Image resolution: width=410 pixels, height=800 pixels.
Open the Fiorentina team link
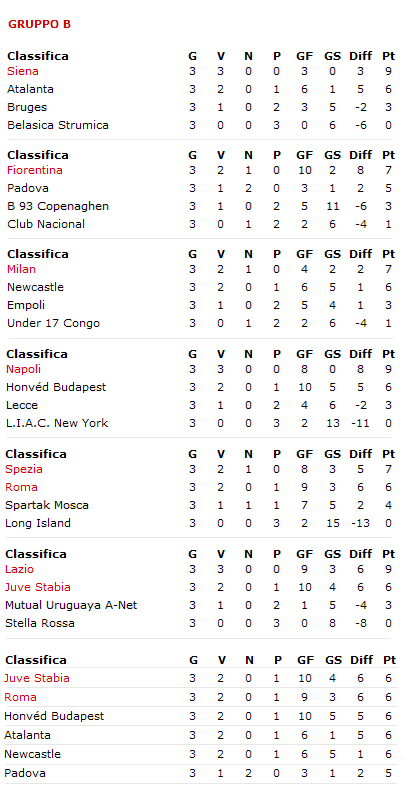click(x=35, y=170)
